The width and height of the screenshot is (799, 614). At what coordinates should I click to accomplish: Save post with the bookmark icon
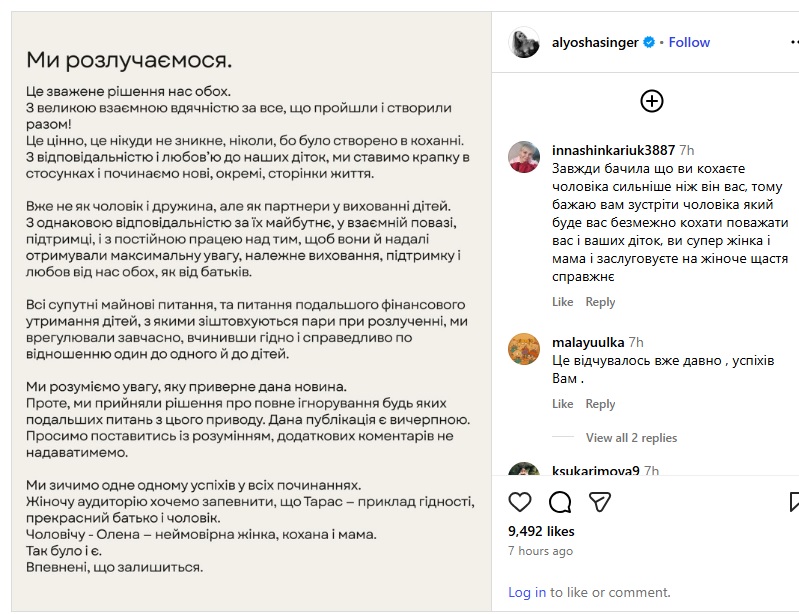793,501
